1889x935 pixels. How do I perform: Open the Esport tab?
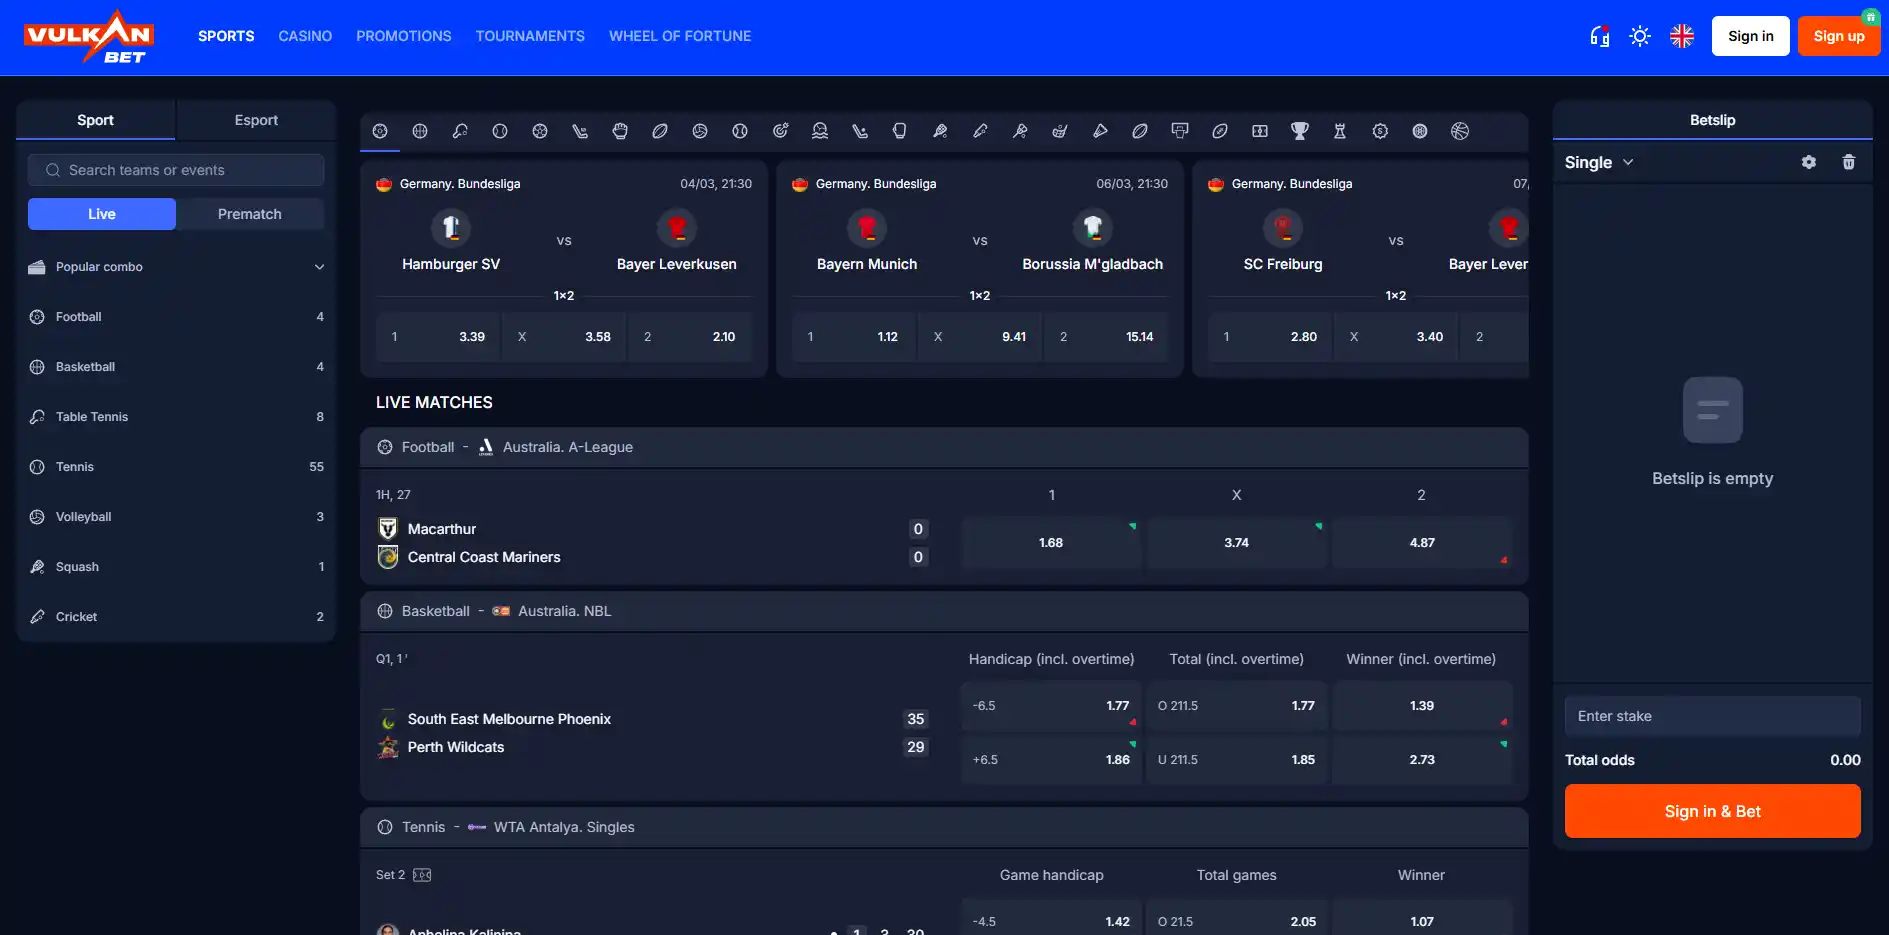[x=256, y=120]
